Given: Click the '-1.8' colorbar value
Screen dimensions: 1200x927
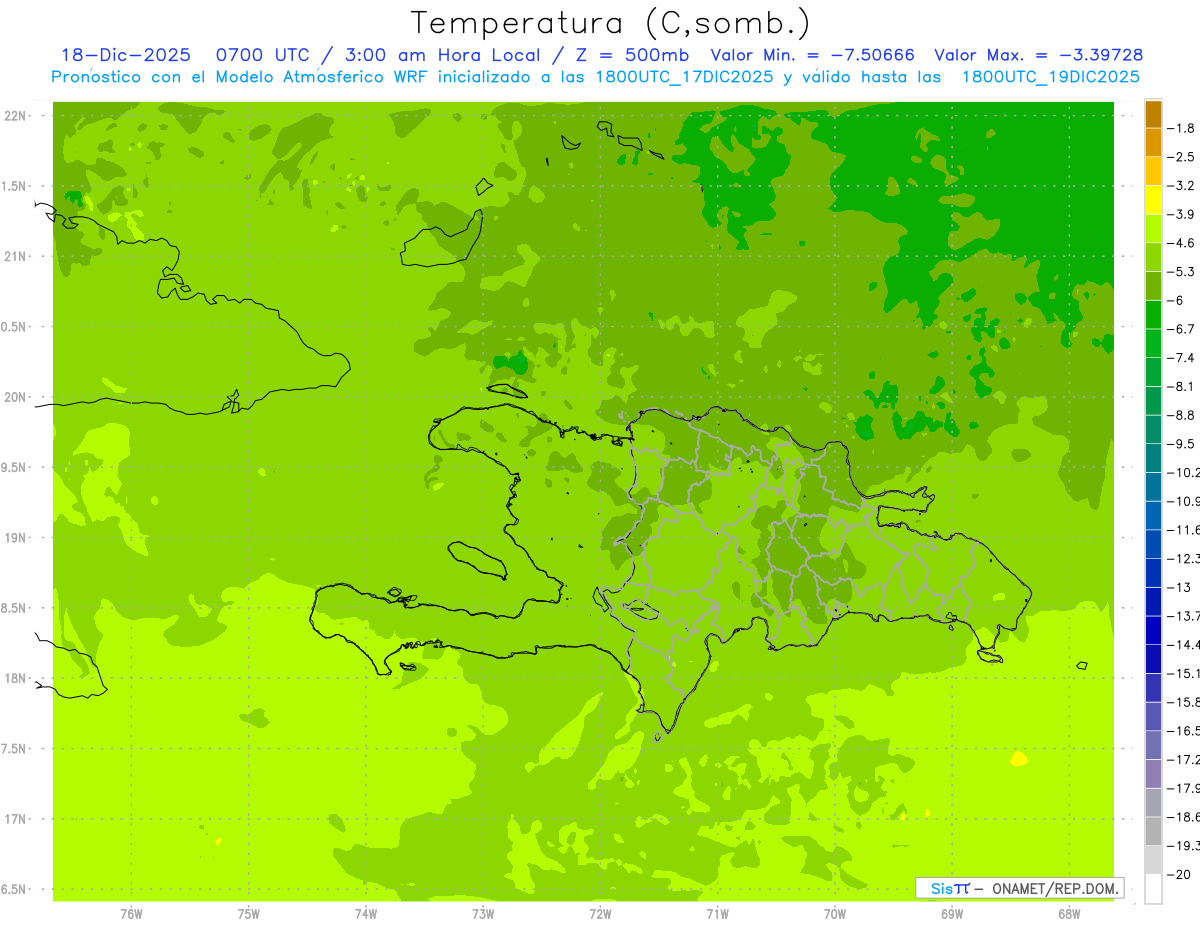Looking at the screenshot, I should coord(1181,128).
